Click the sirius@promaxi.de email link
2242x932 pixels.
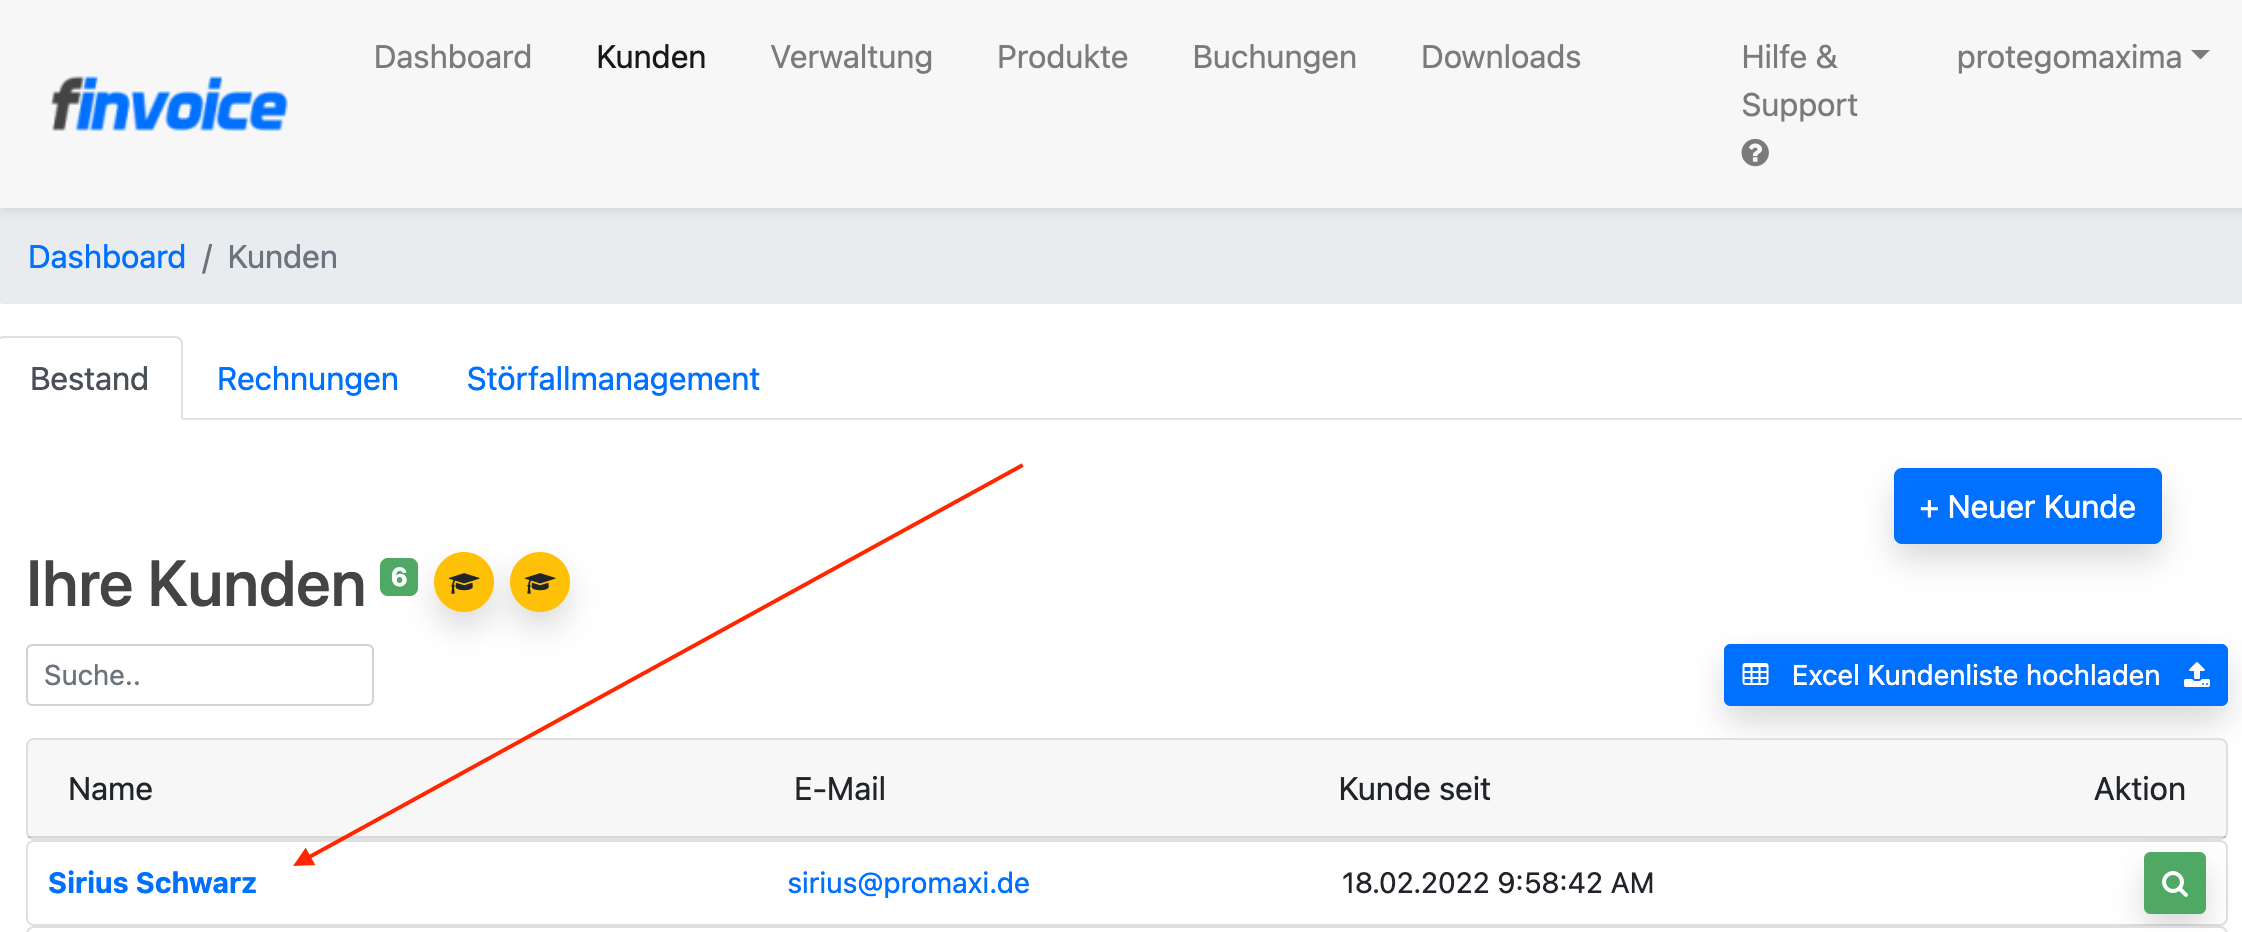click(x=908, y=882)
